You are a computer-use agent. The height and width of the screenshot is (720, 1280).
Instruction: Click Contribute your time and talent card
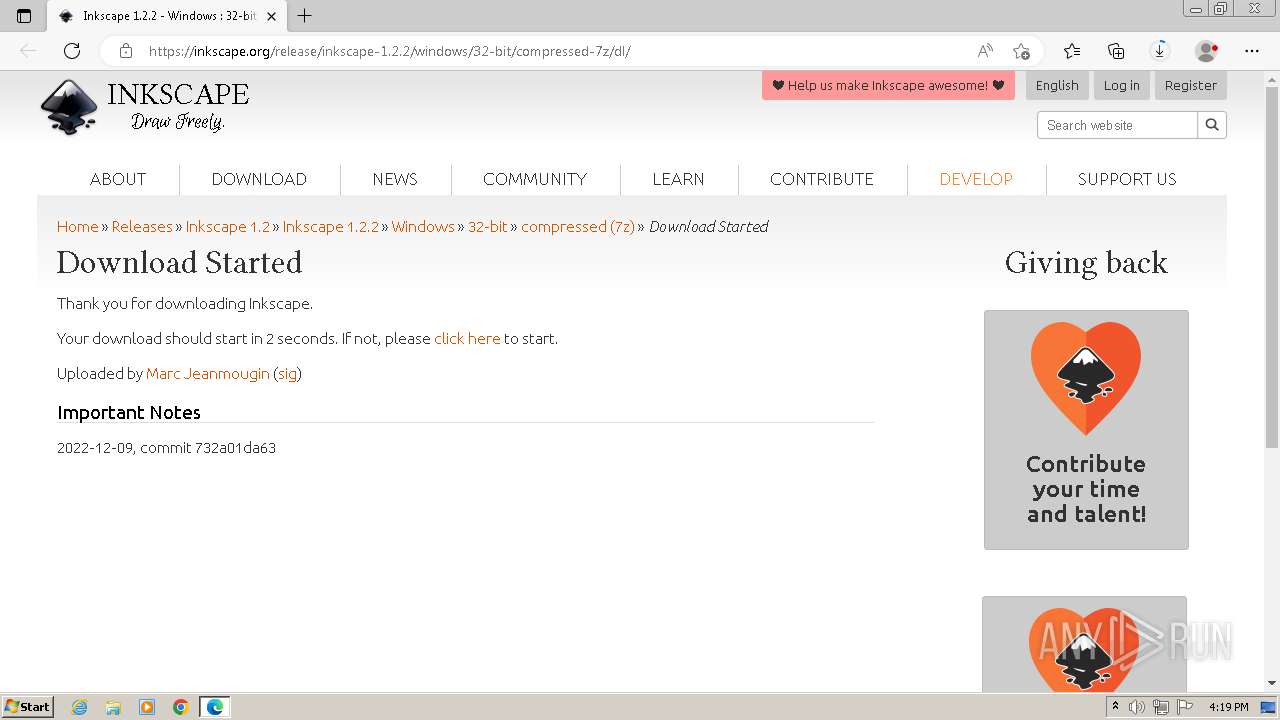1086,430
